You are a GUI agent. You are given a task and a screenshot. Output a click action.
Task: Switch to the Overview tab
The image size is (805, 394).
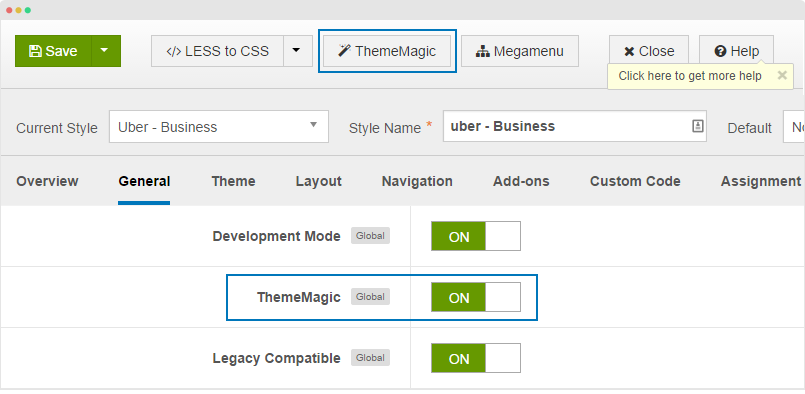click(x=47, y=181)
